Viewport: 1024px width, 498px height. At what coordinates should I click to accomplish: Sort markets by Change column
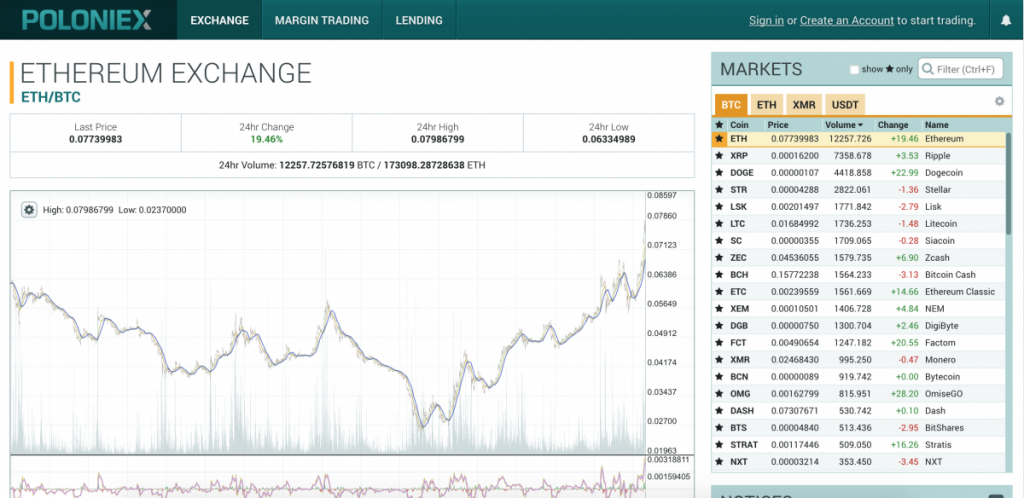pos(893,125)
